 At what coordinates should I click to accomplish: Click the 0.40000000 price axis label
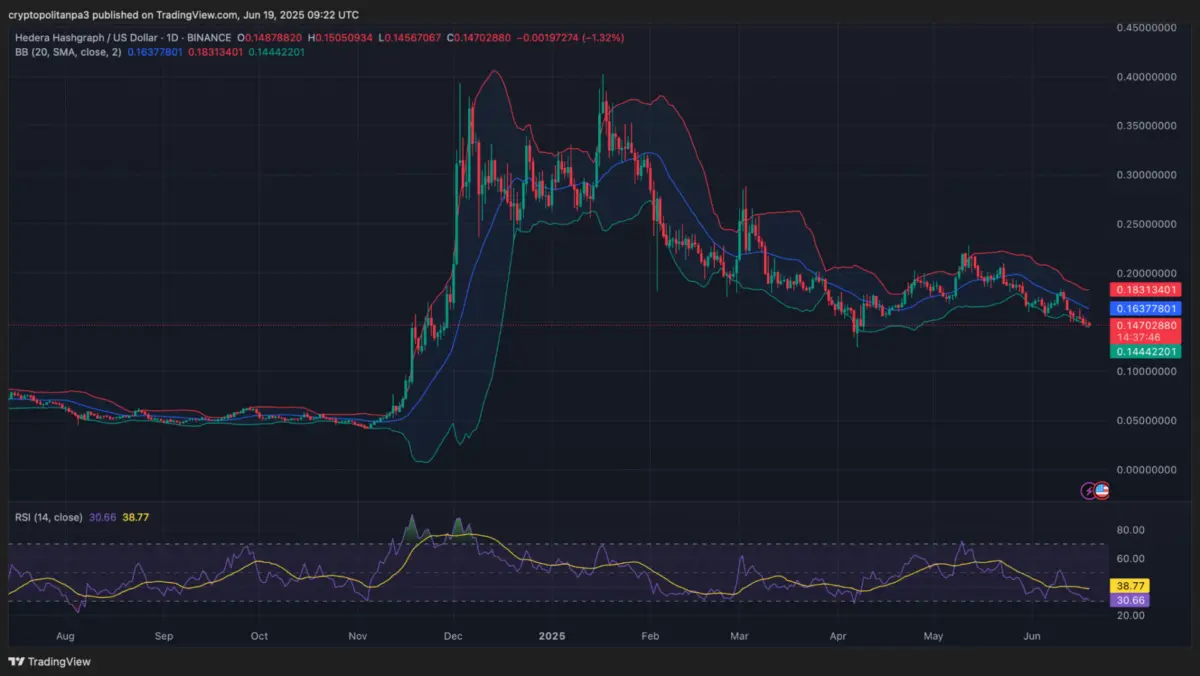tap(1147, 77)
